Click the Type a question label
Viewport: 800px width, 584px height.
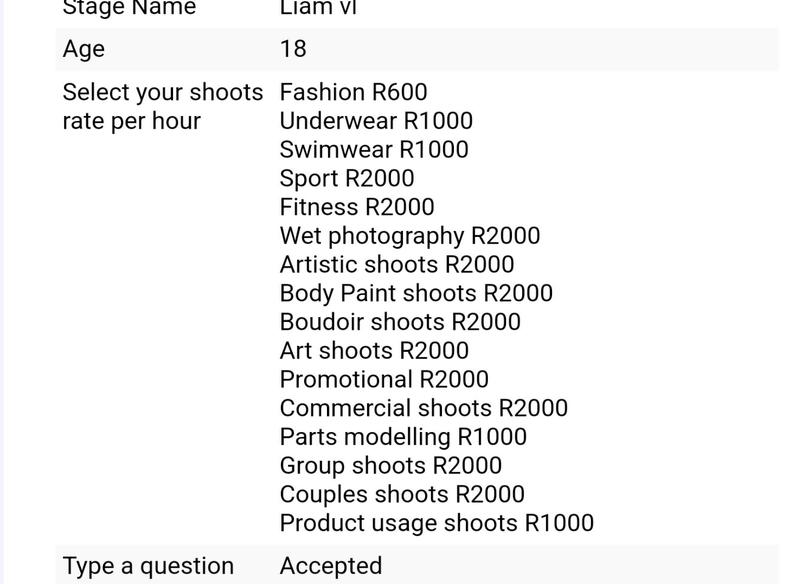pyautogui.click(x=148, y=566)
